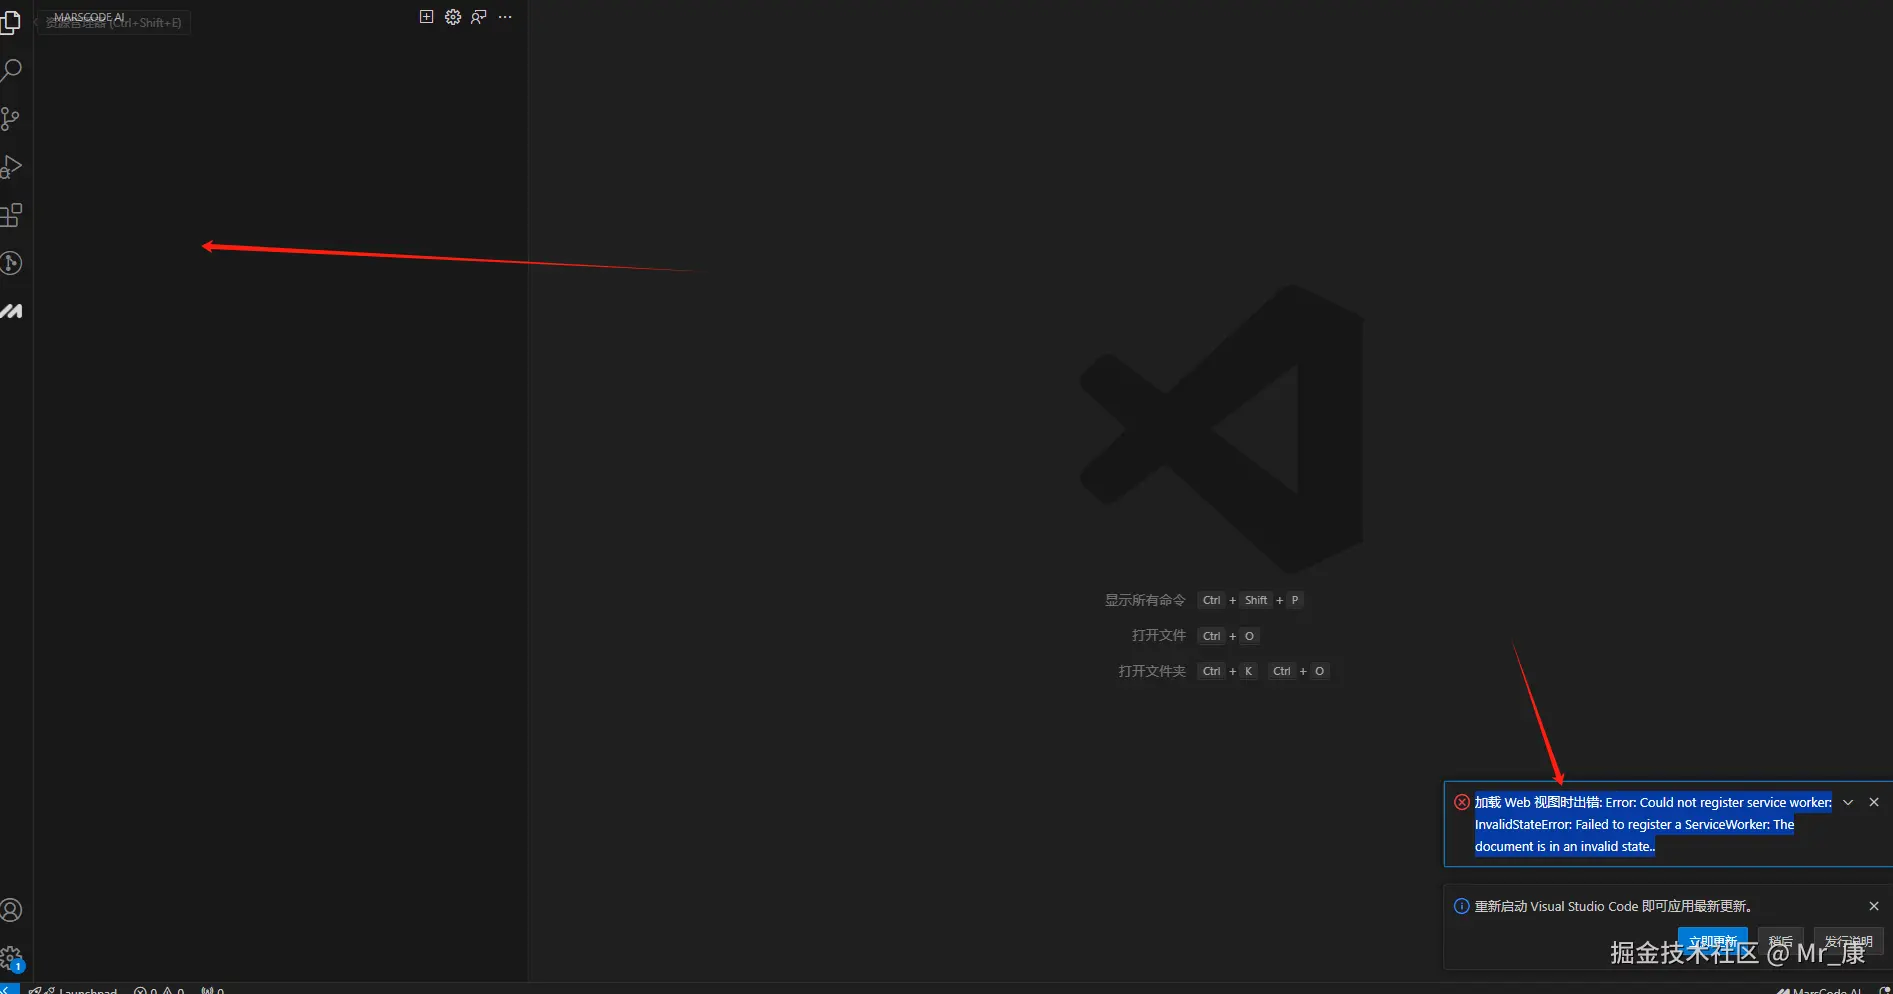Click the MarsCode AI sidebar icon
1893x994 pixels.
point(11,311)
